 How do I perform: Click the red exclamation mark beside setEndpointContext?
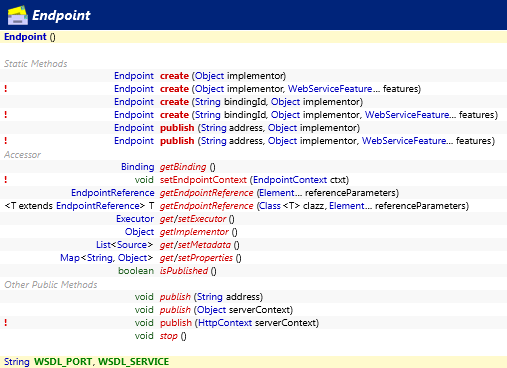point(6,180)
